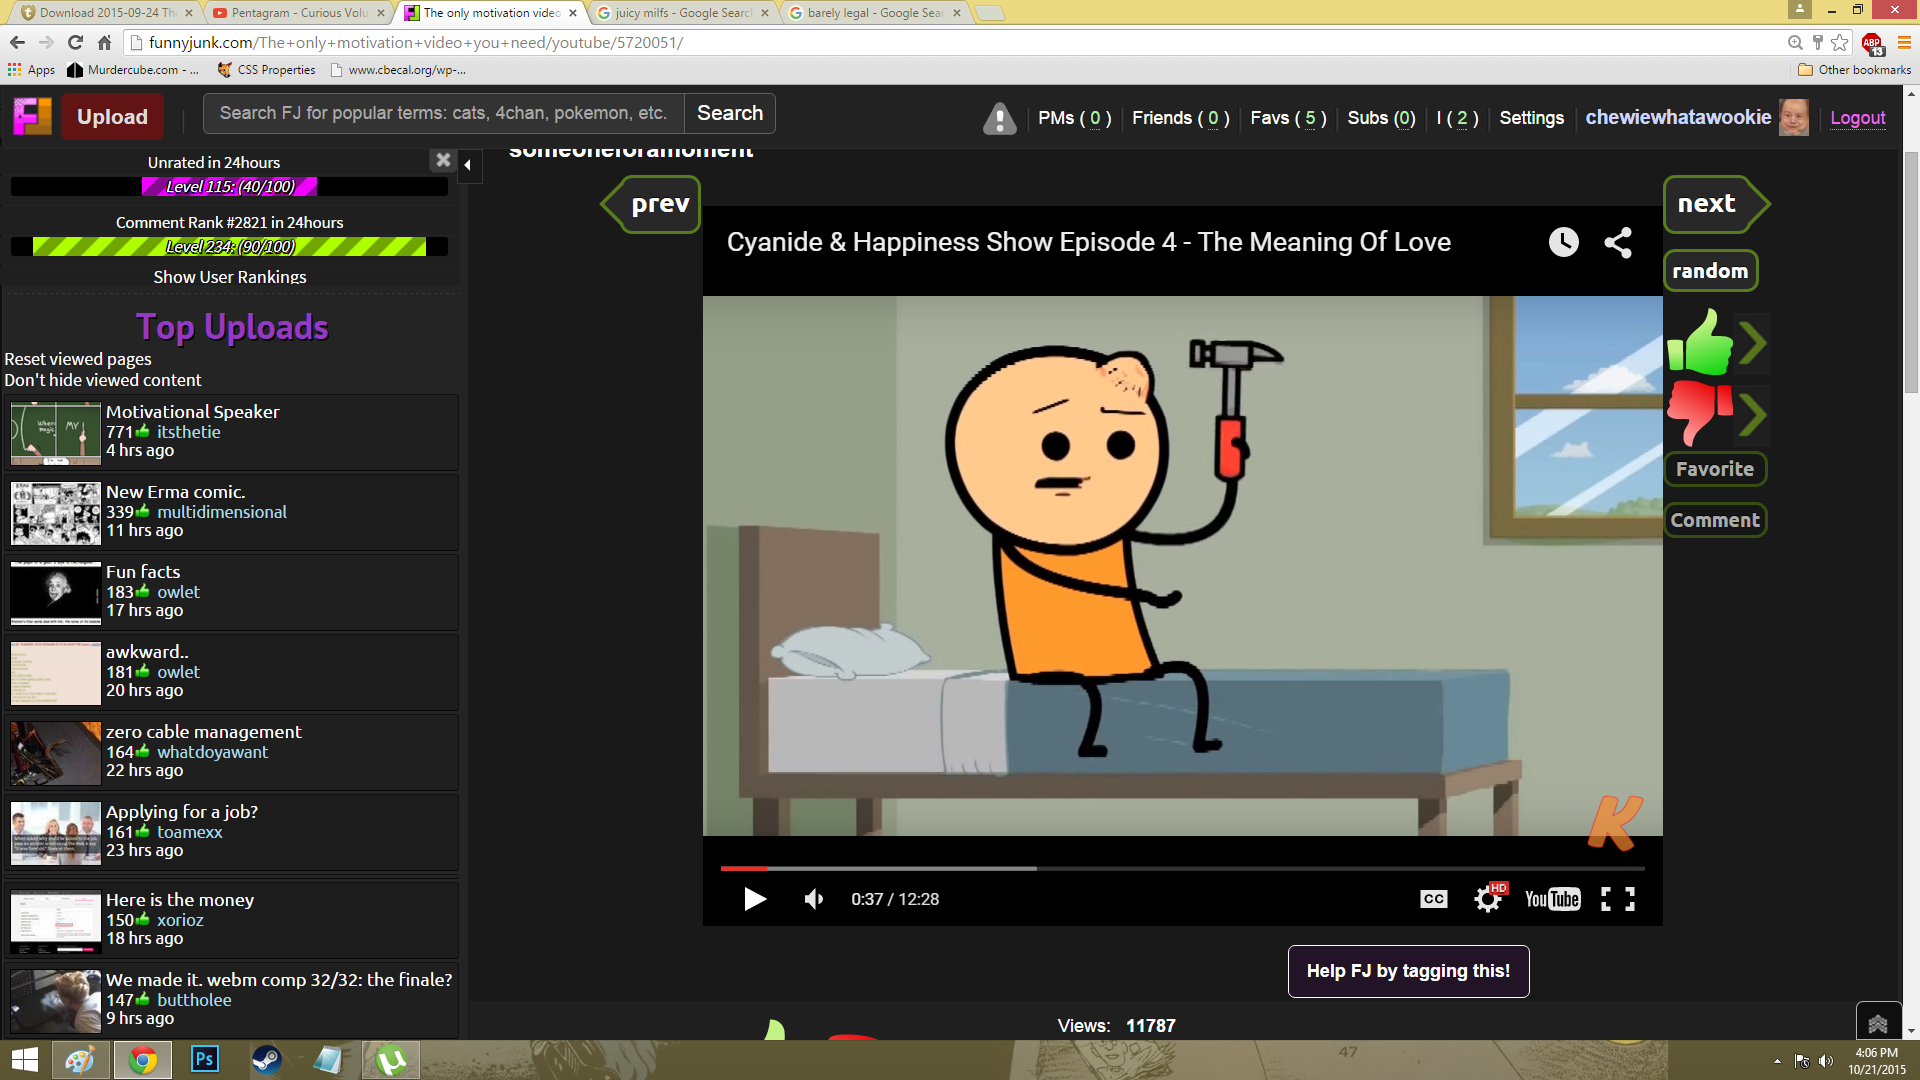Open video settings gear icon
The image size is (1920, 1080).
coord(1488,899)
